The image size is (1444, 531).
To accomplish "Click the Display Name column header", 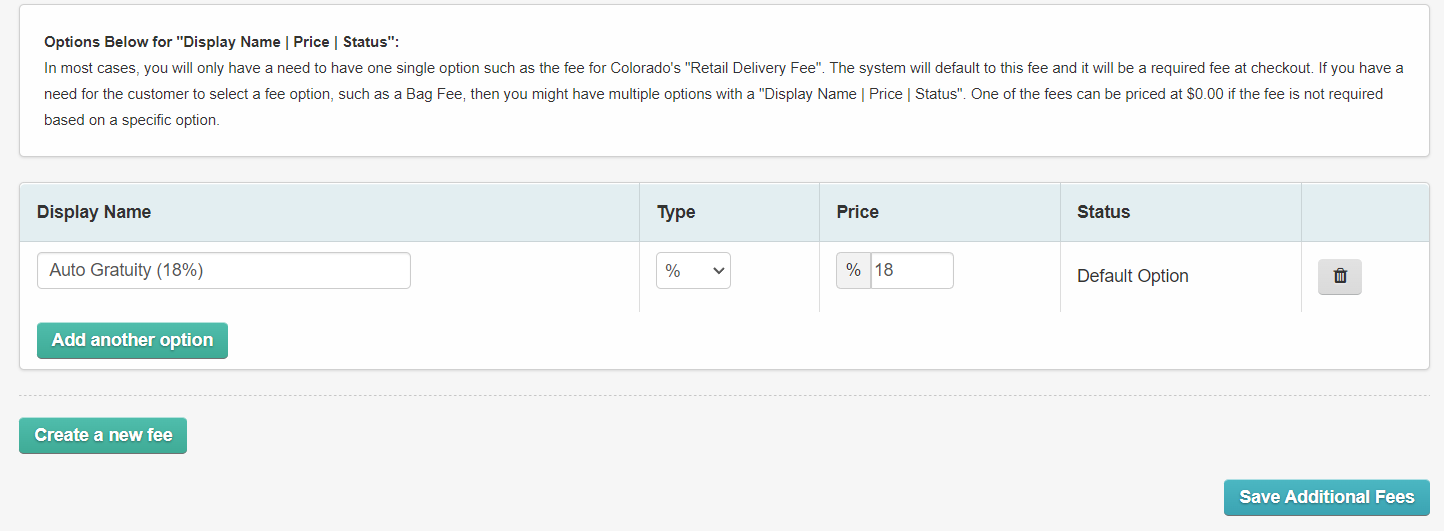I will [x=94, y=212].
